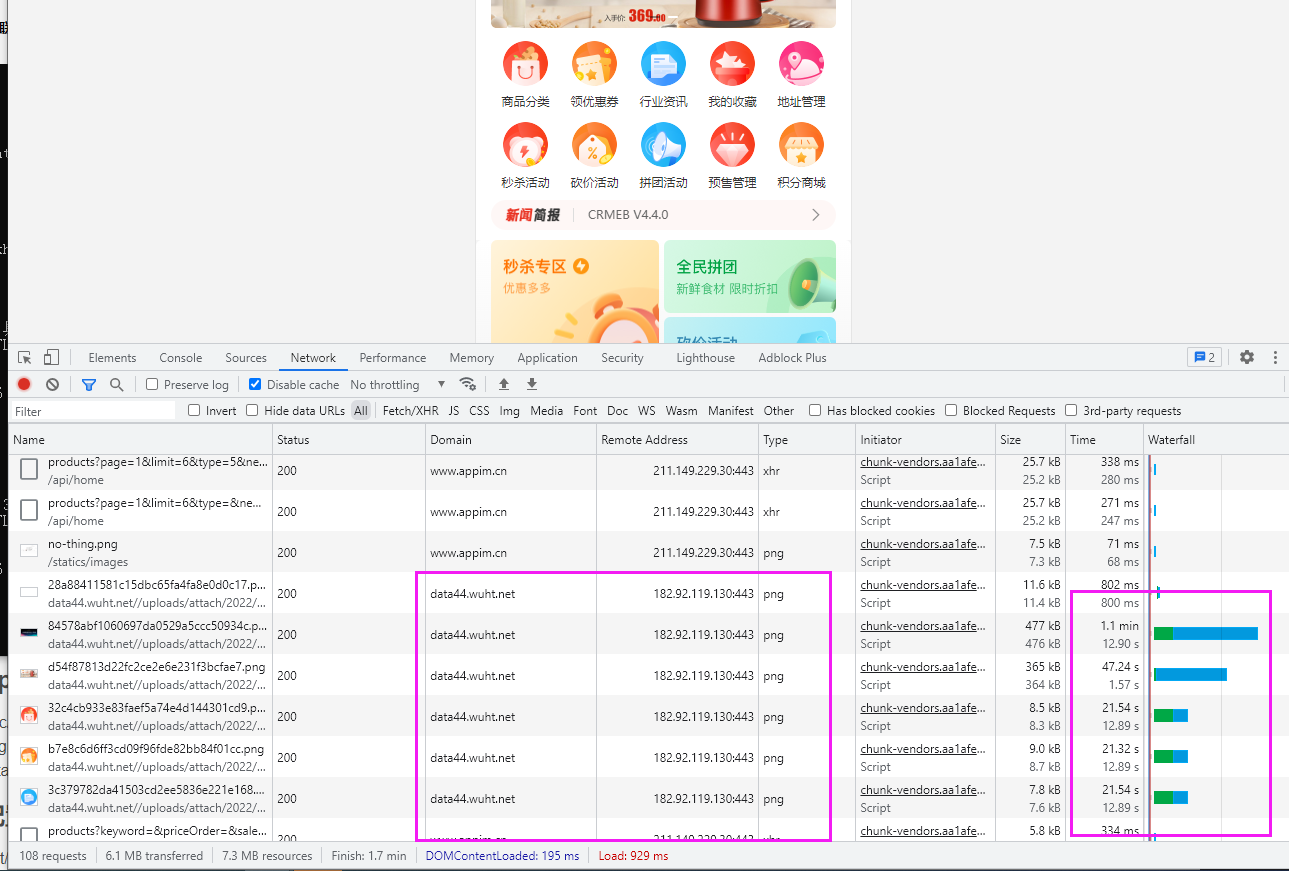Toggle the network filter funnel icon
This screenshot has width=1289, height=871.
89,384
